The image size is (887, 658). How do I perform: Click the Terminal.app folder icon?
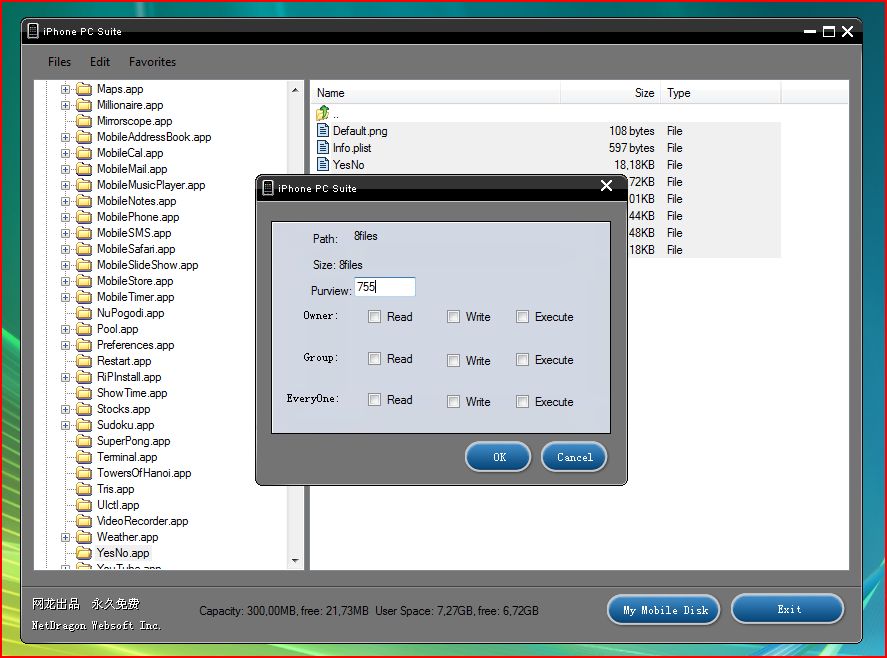84,457
